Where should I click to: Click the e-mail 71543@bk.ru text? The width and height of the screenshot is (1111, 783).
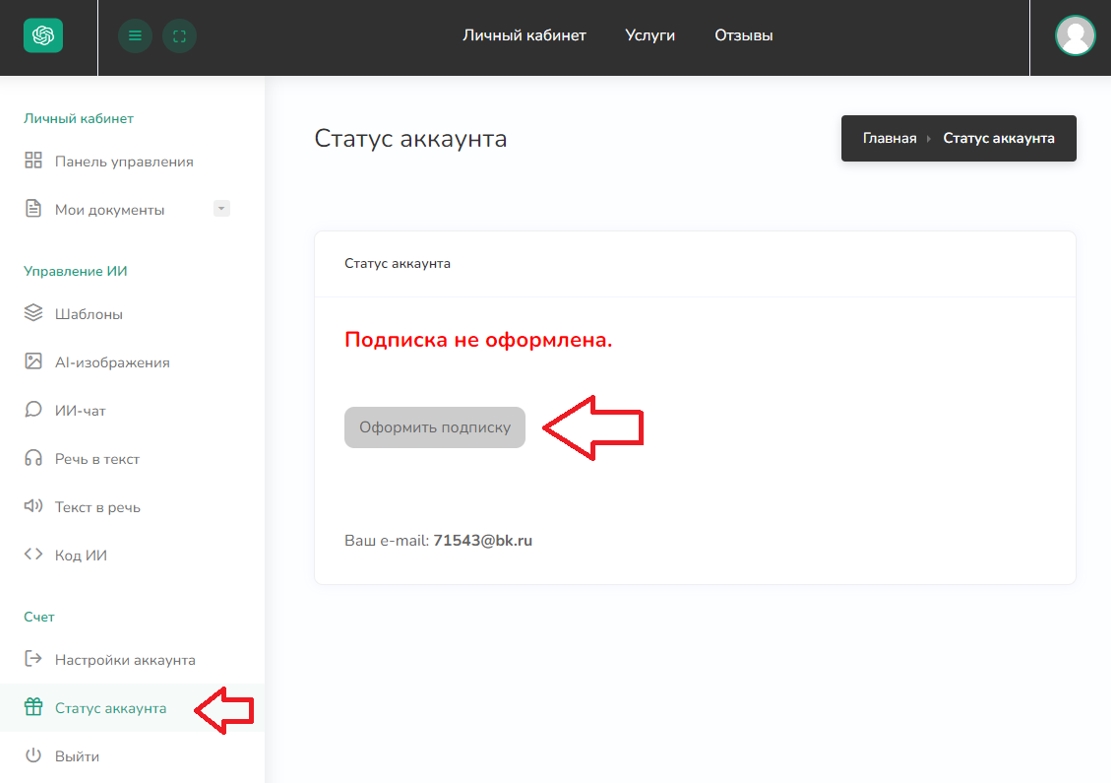click(483, 540)
